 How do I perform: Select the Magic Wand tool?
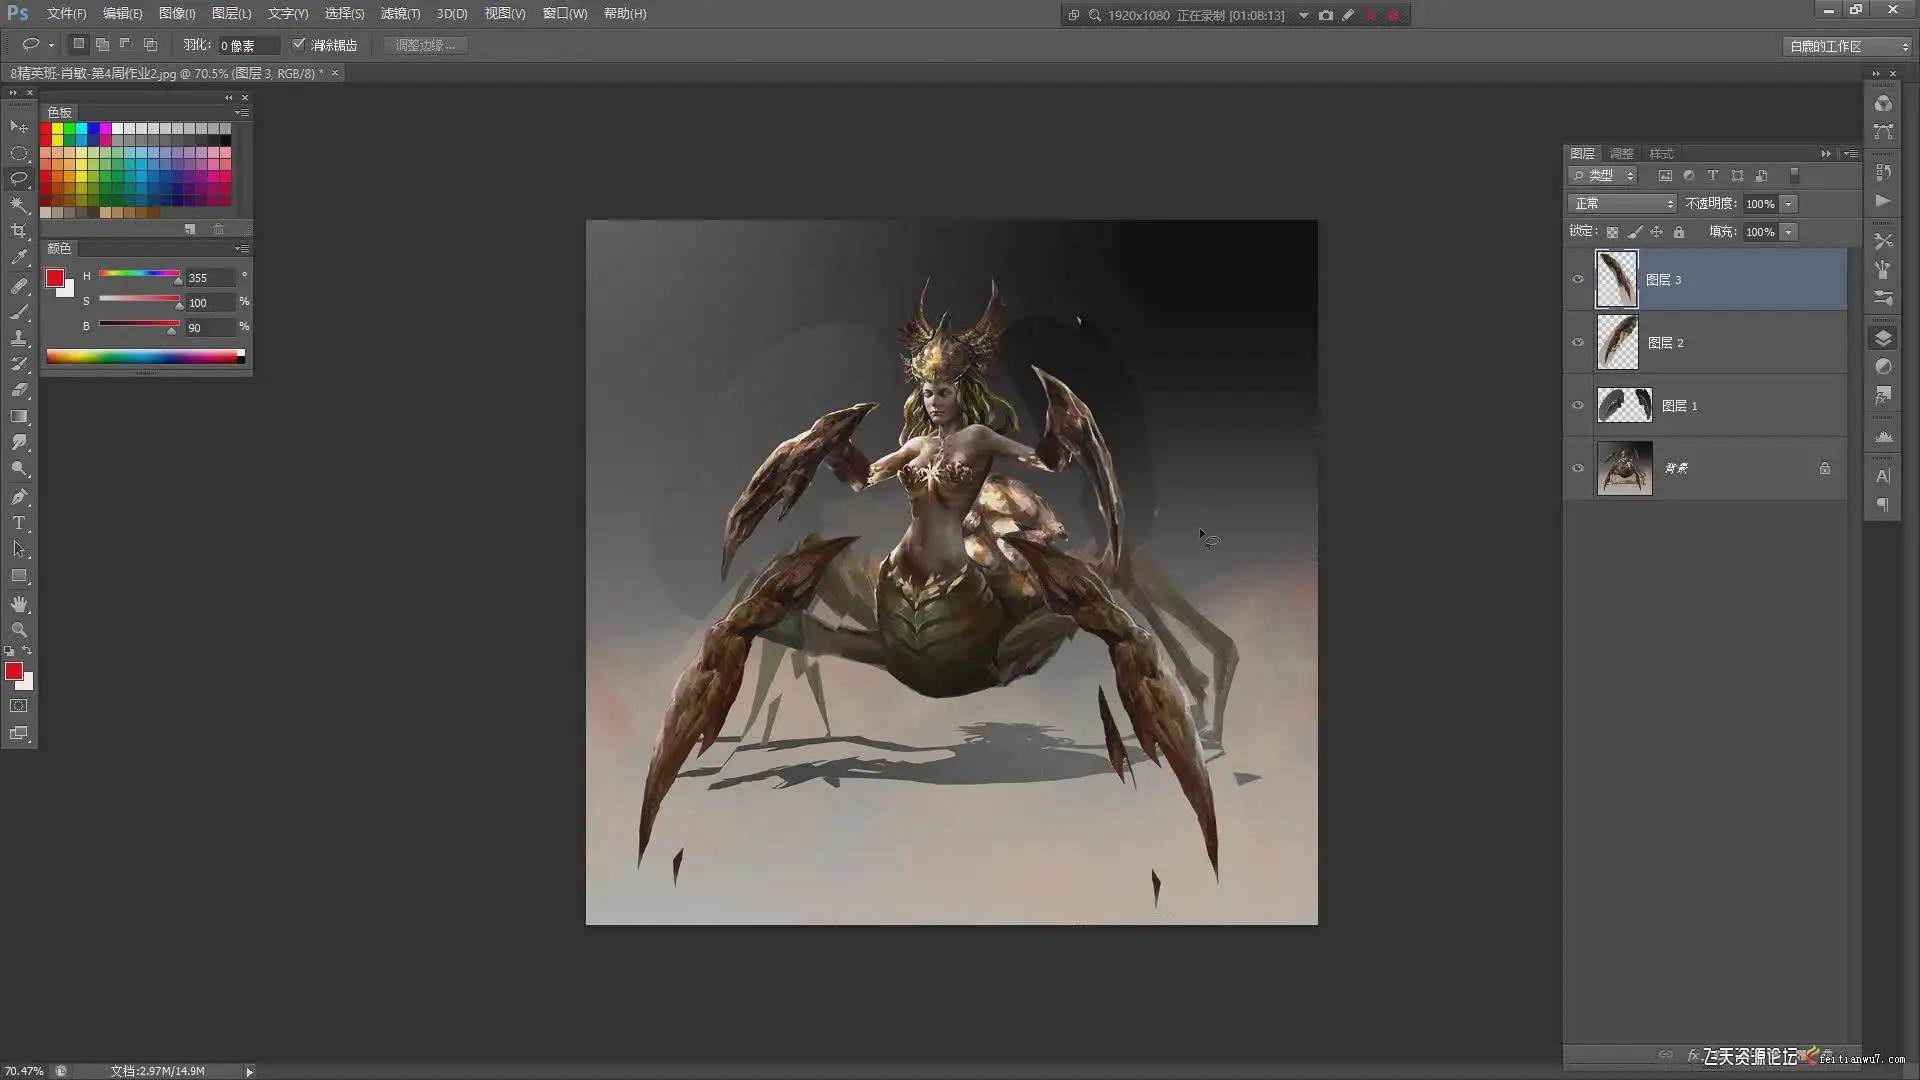19,205
